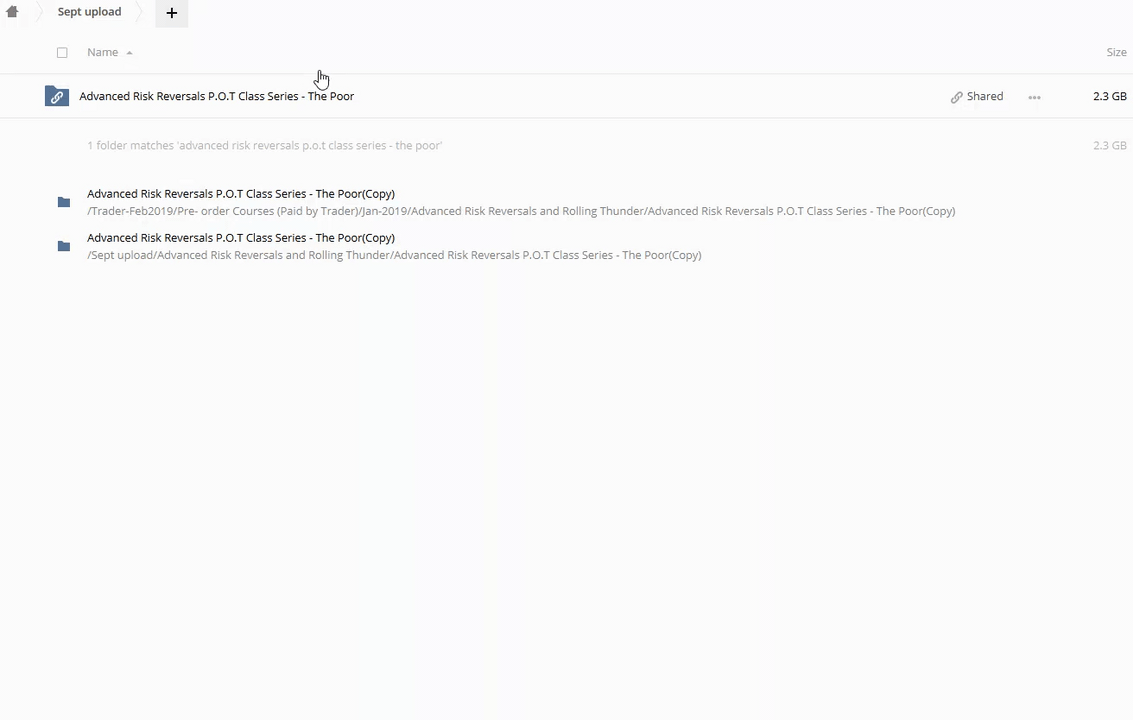Toggle sort direction arrow next to Name
The width and height of the screenshot is (1133, 720).
tap(129, 52)
